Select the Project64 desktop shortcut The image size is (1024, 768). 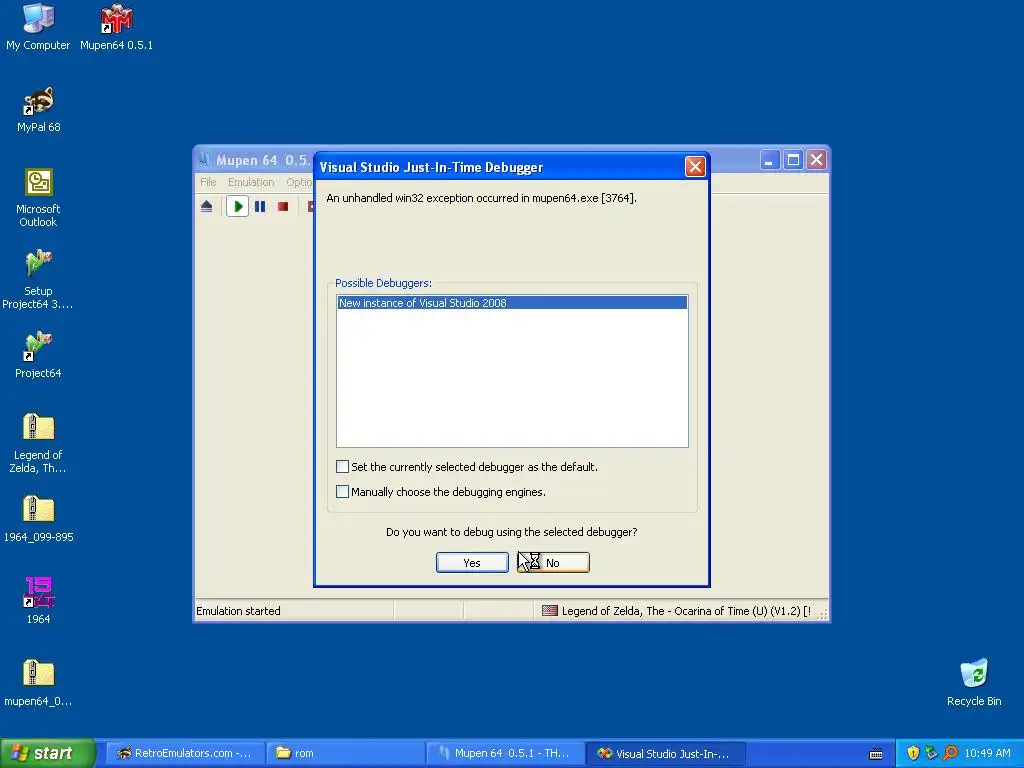pyautogui.click(x=38, y=355)
